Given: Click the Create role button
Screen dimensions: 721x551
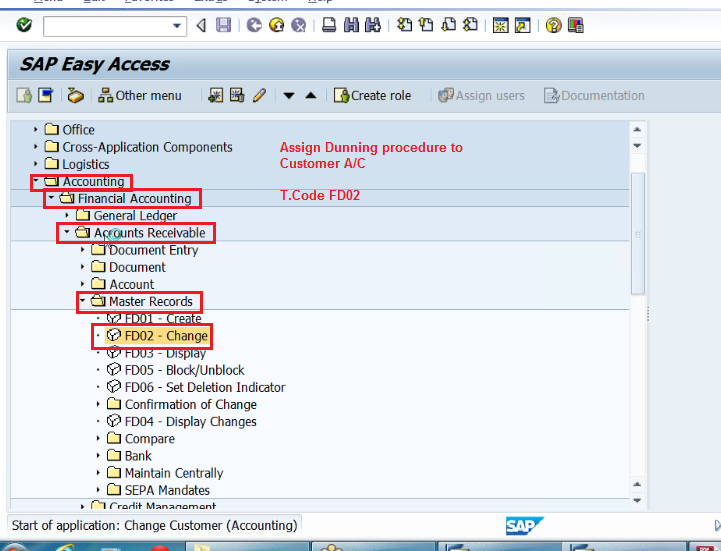Looking at the screenshot, I should [372, 96].
